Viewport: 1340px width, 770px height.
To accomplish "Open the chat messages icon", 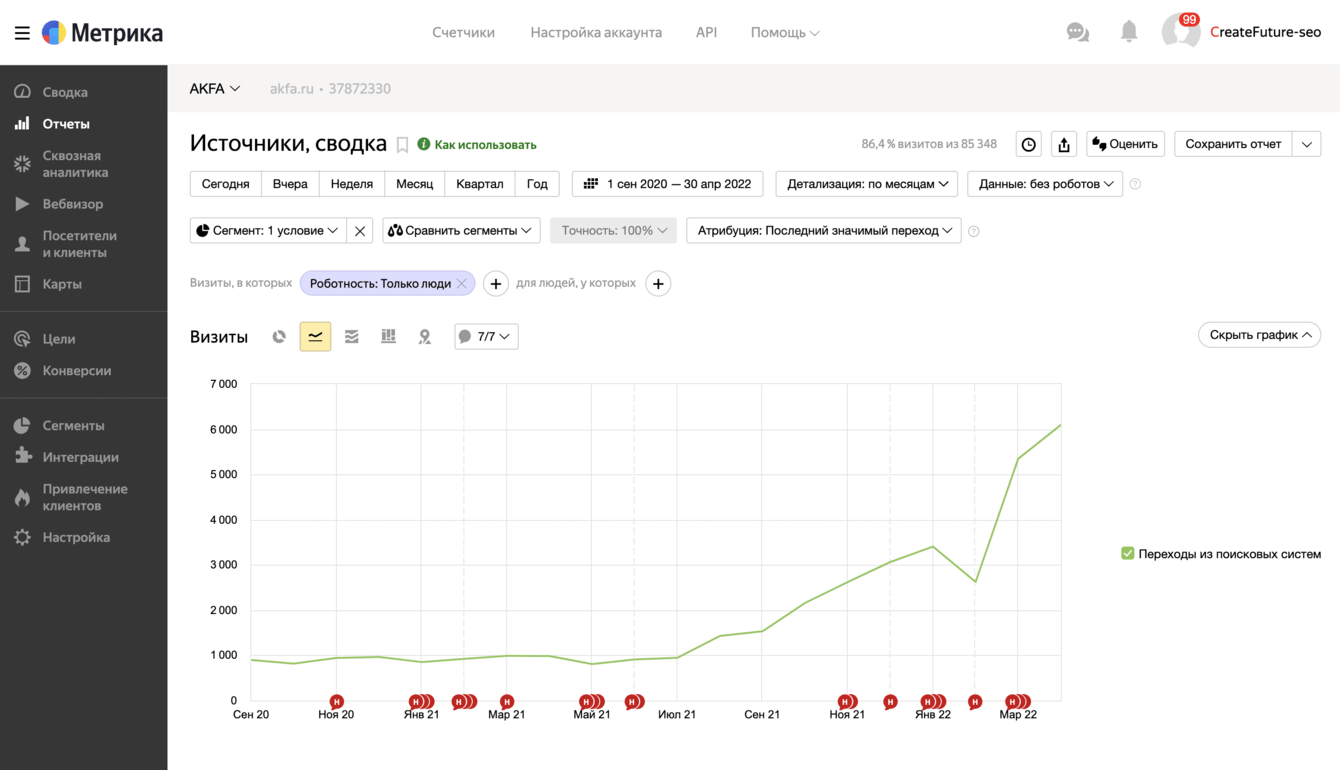I will click(x=1077, y=32).
